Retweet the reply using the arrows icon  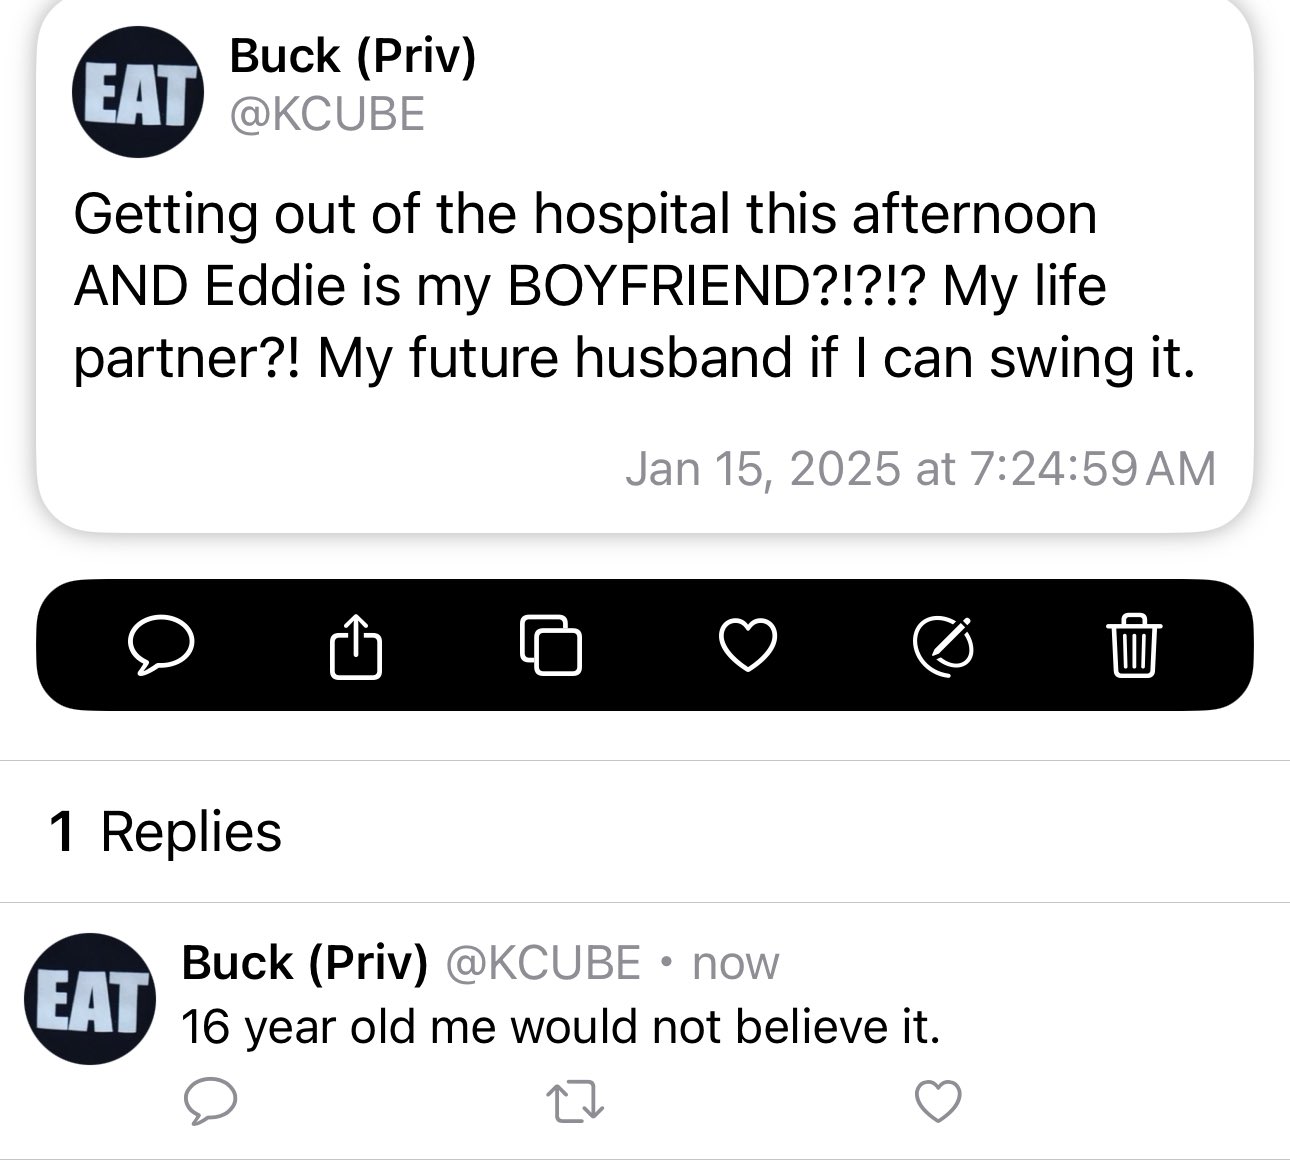(576, 1101)
